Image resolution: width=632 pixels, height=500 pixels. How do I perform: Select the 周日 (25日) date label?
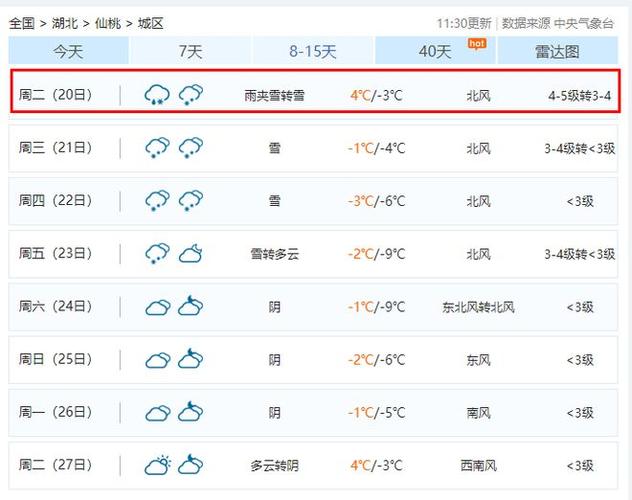click(55, 359)
